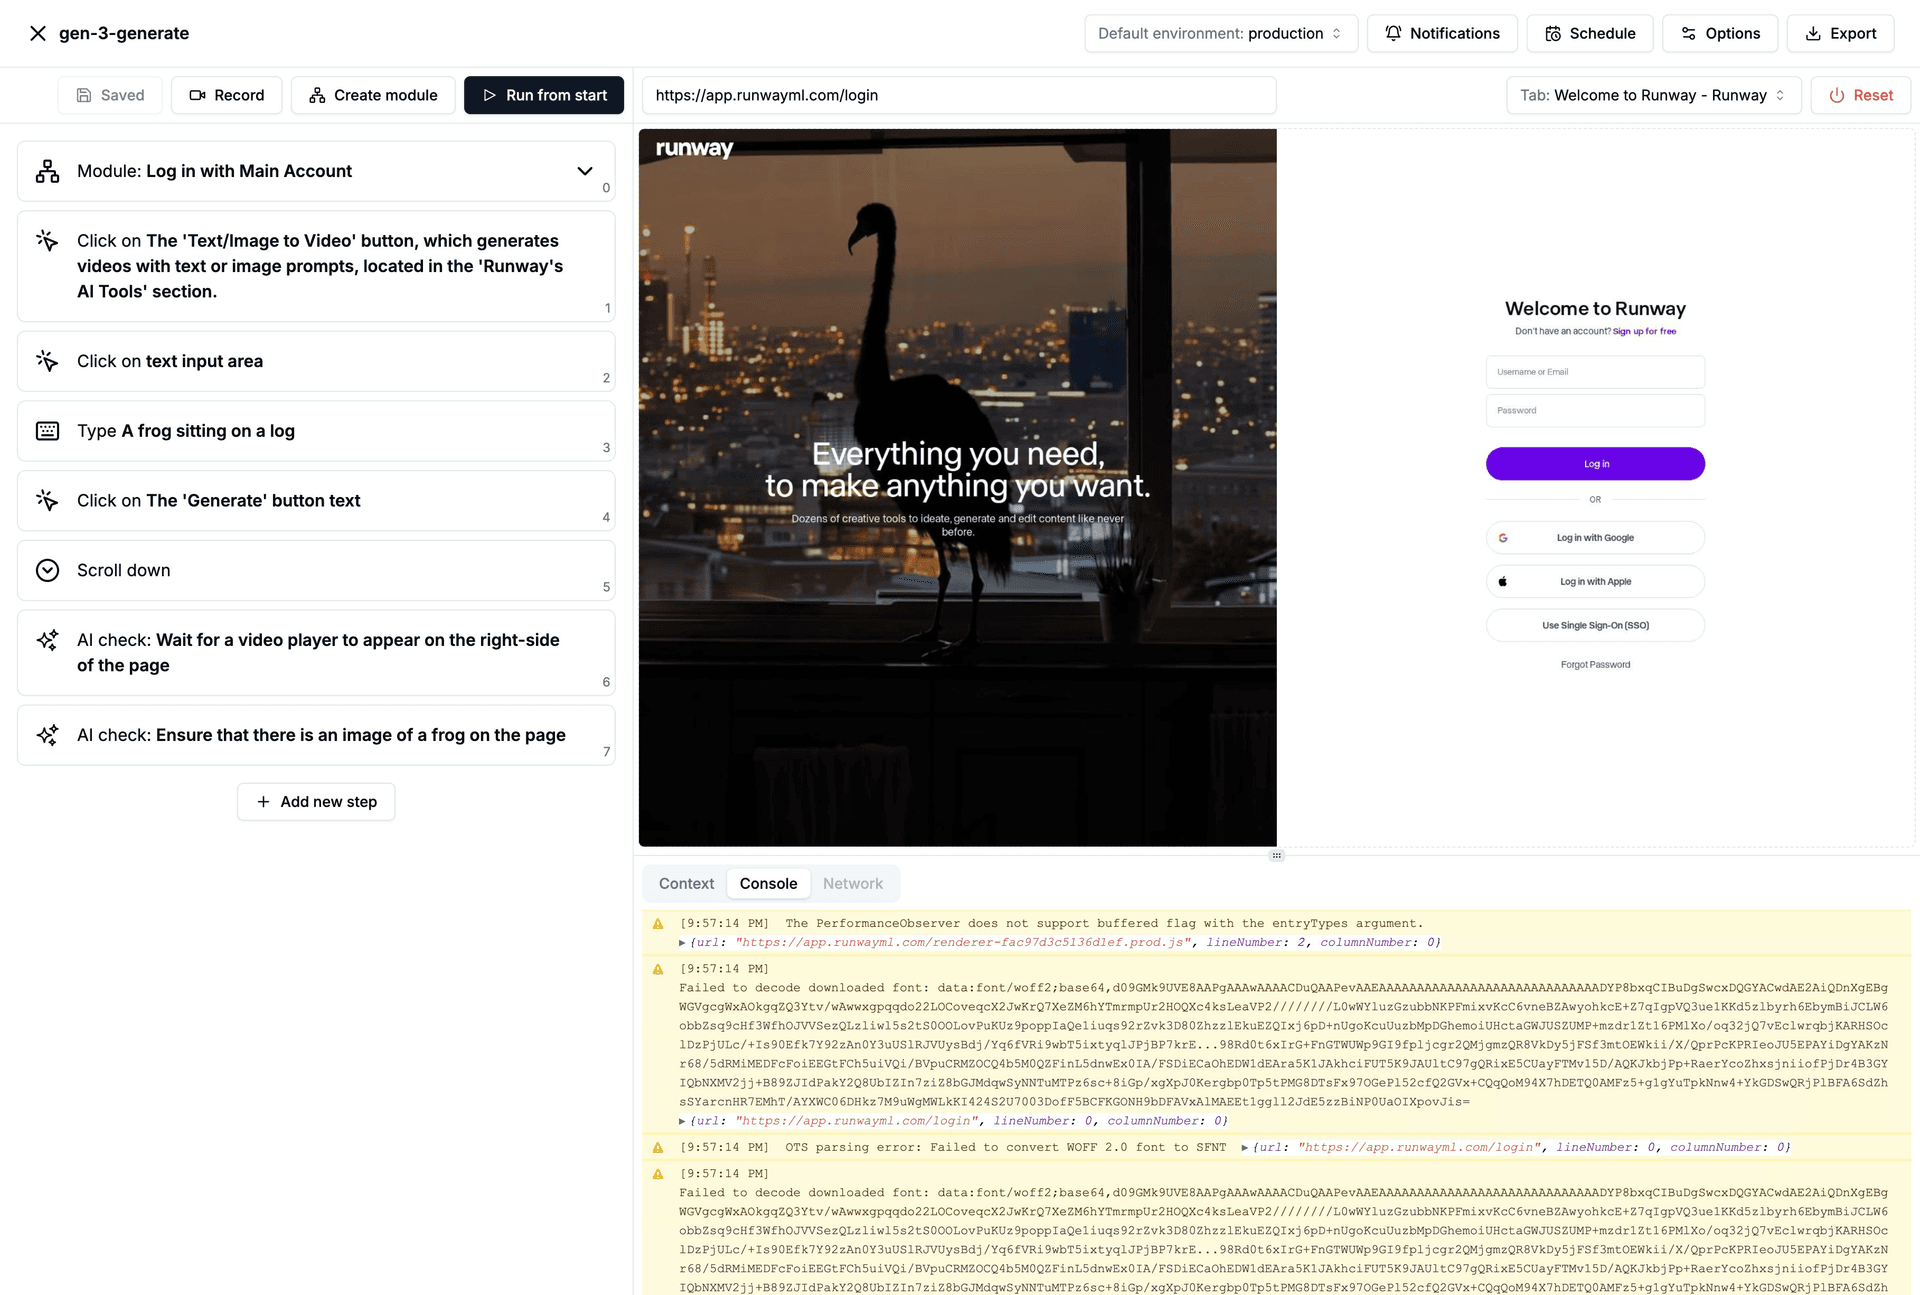The image size is (1920, 1295).
Task: Click the module icon beside Log in with Main Account
Action: pyautogui.click(x=47, y=171)
